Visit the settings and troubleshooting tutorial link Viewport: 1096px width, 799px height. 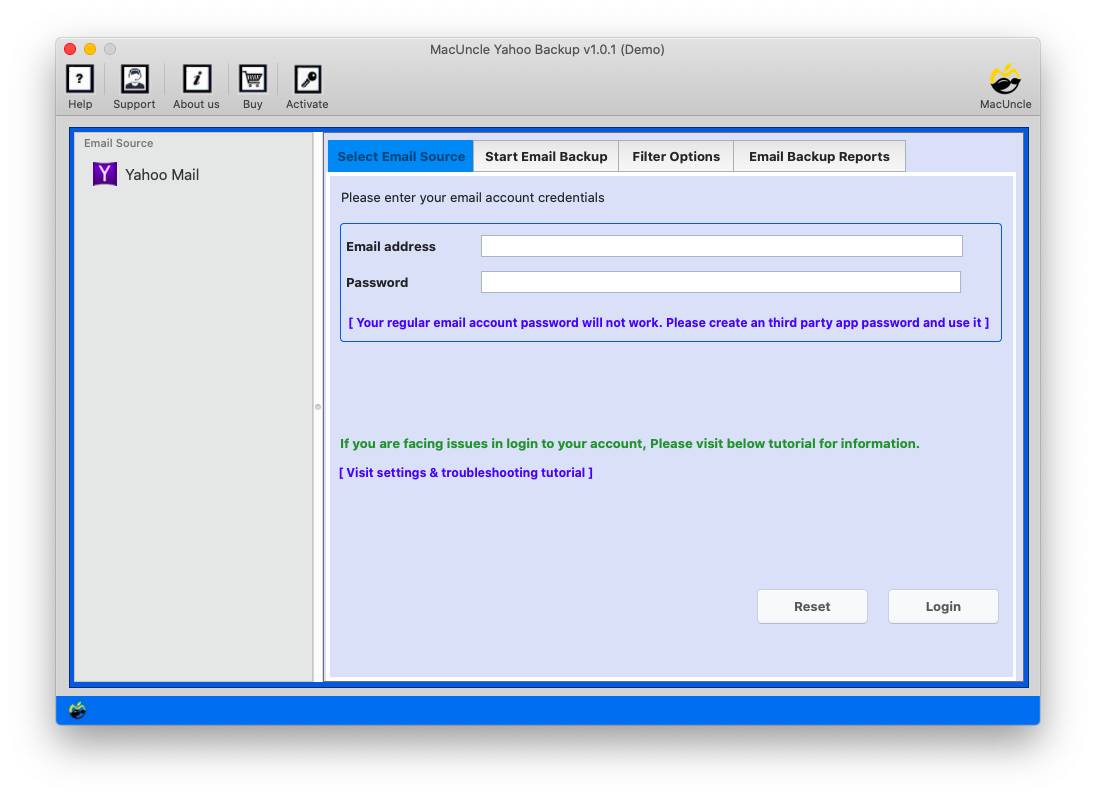pos(466,472)
